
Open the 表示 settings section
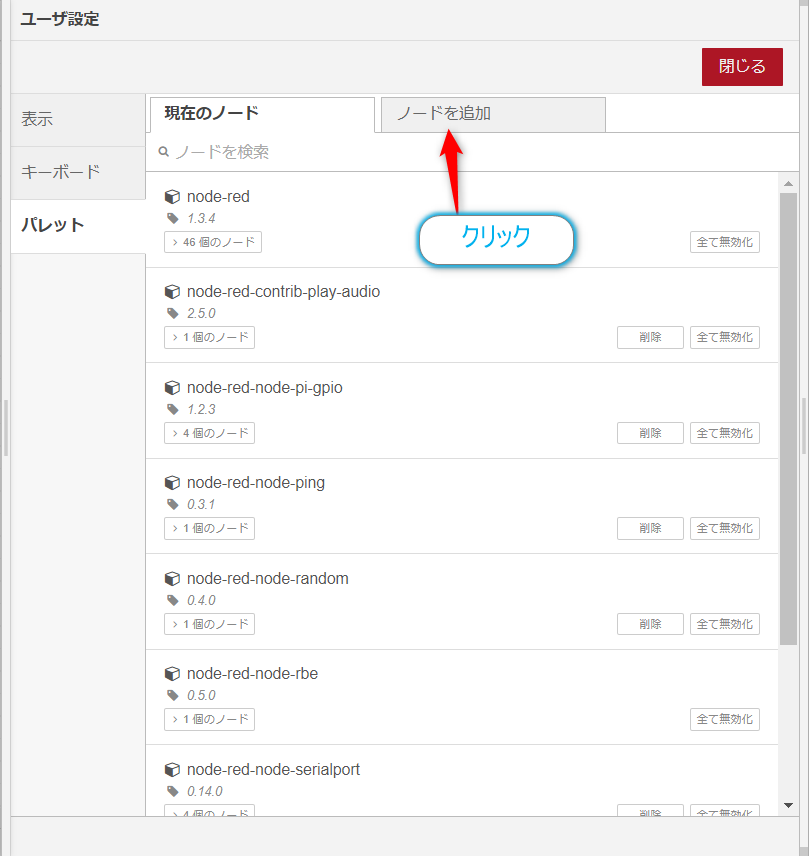[x=78, y=119]
